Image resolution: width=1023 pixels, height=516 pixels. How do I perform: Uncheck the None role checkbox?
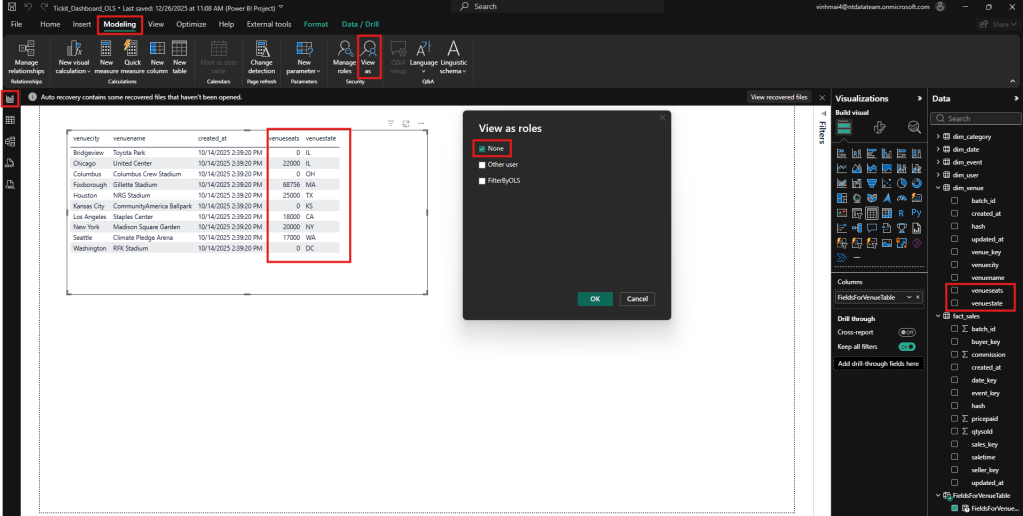[x=483, y=148]
